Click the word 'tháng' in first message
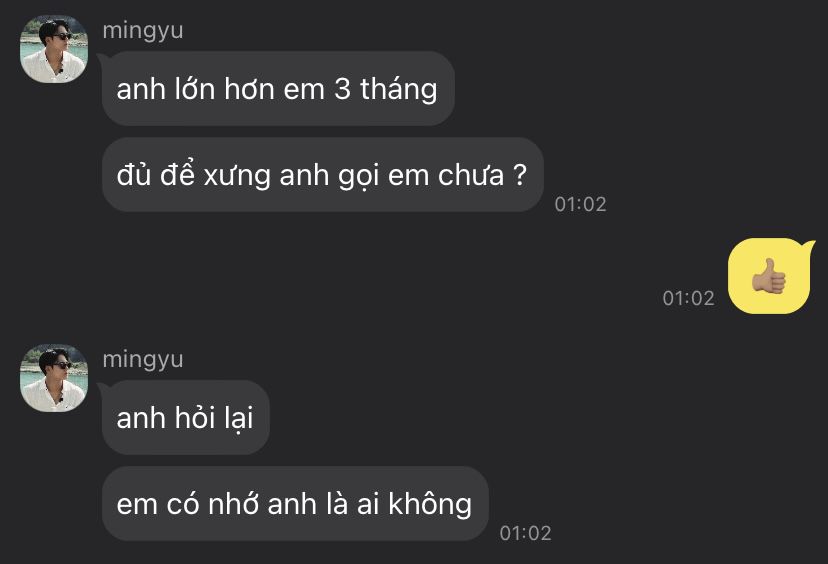 pyautogui.click(x=399, y=89)
